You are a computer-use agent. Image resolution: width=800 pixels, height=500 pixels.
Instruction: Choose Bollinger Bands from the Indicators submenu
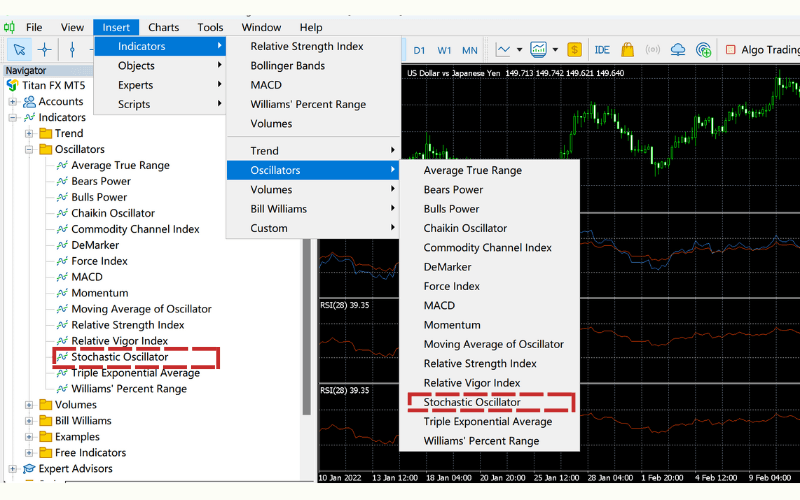click(x=287, y=66)
